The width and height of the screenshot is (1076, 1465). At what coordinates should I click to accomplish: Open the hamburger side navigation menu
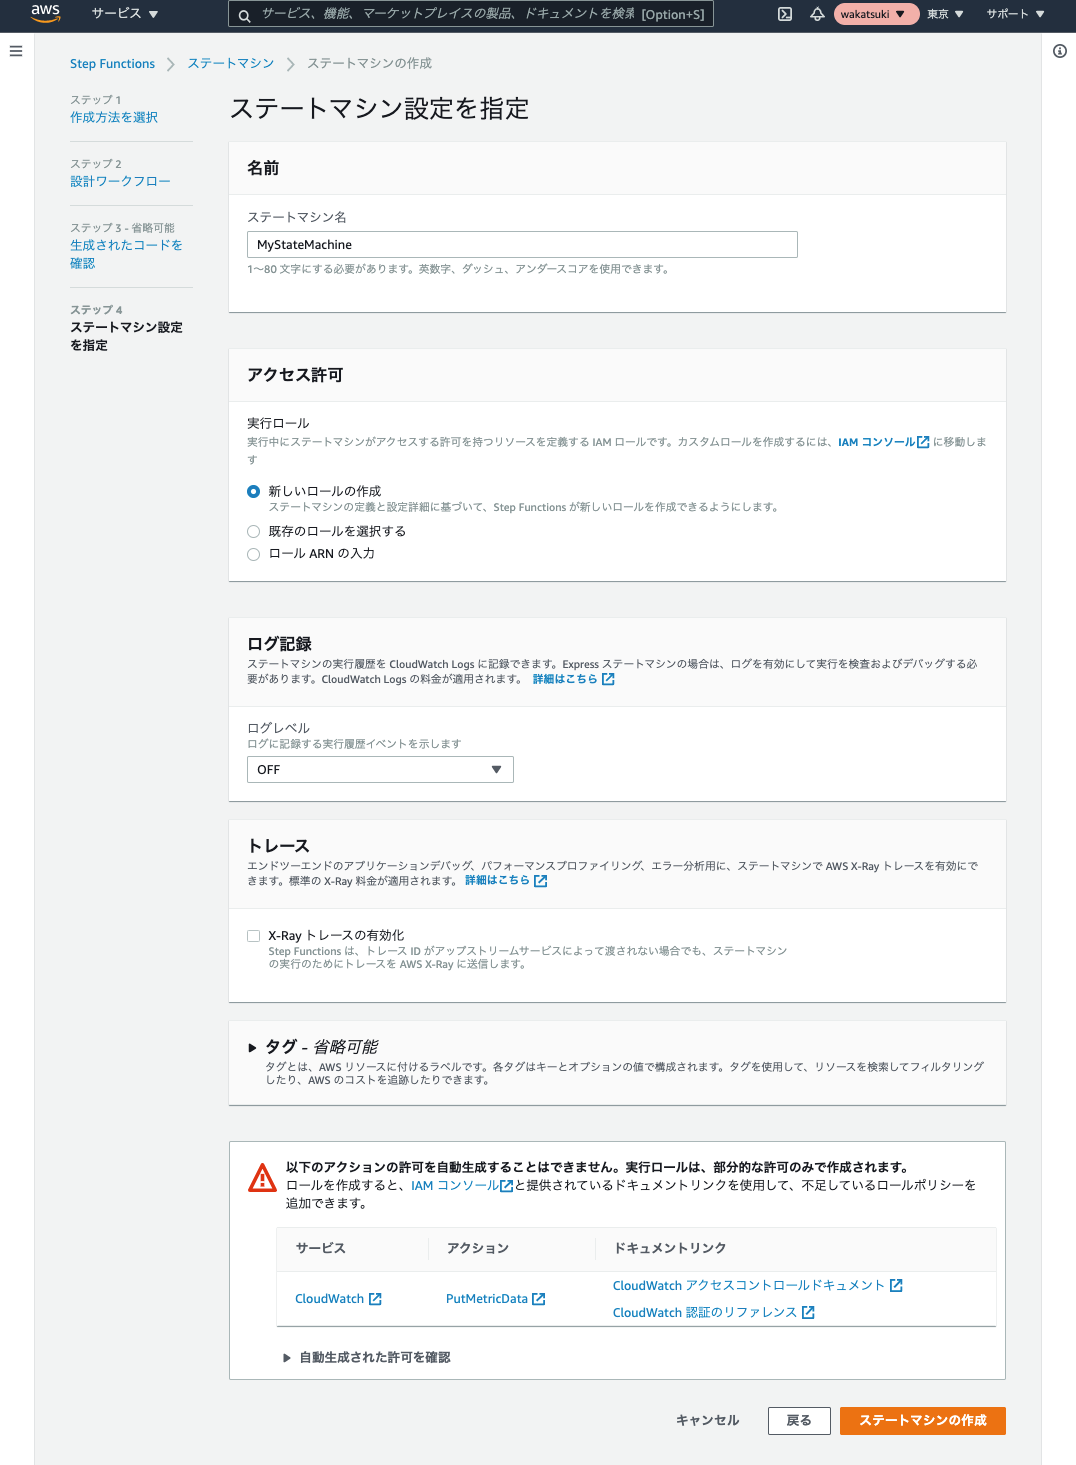click(x=16, y=51)
